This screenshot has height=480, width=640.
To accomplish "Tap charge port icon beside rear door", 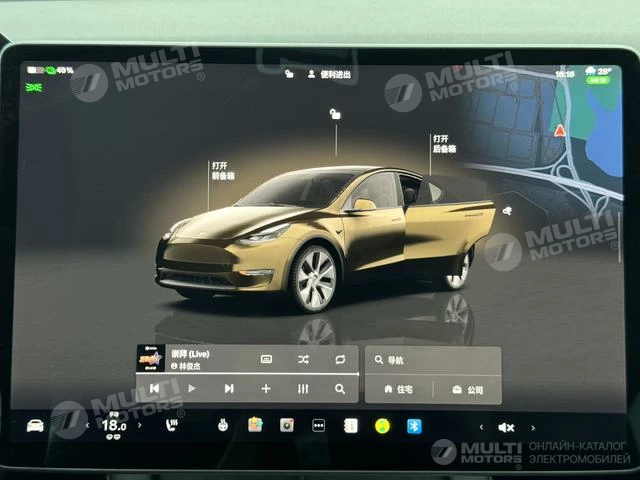I will 507,211.
